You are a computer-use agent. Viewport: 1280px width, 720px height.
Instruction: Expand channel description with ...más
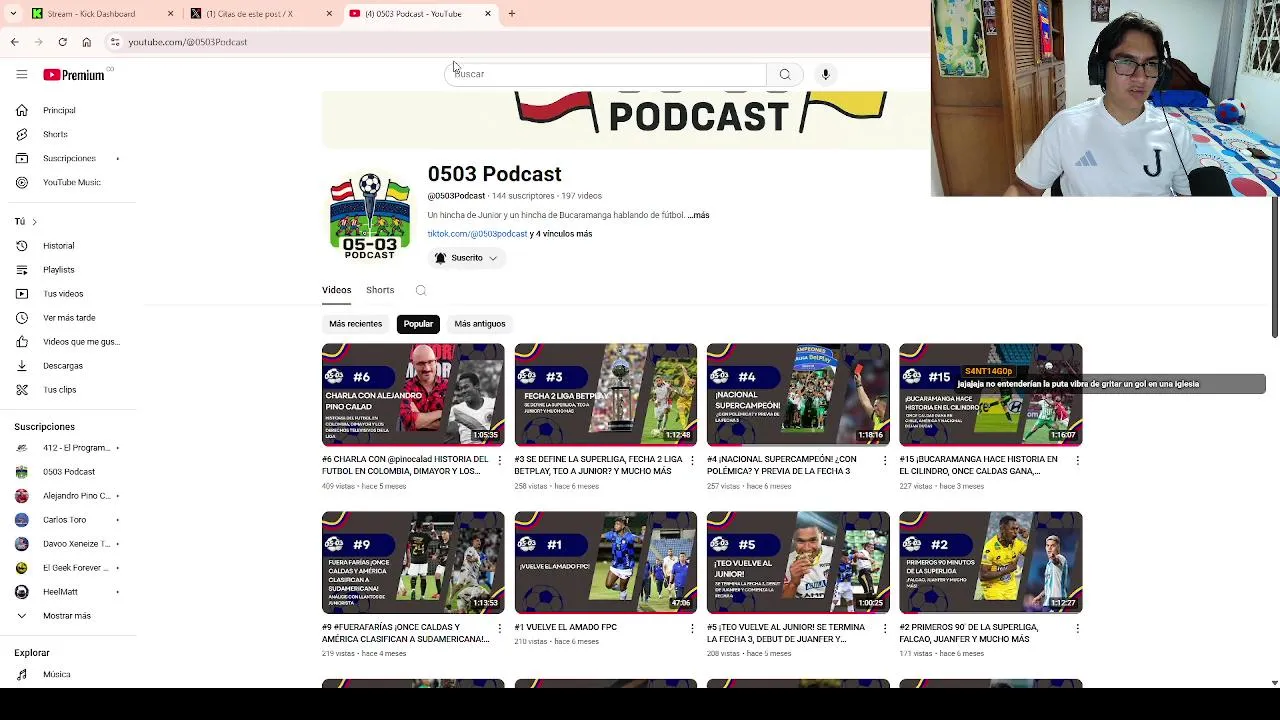tap(698, 215)
